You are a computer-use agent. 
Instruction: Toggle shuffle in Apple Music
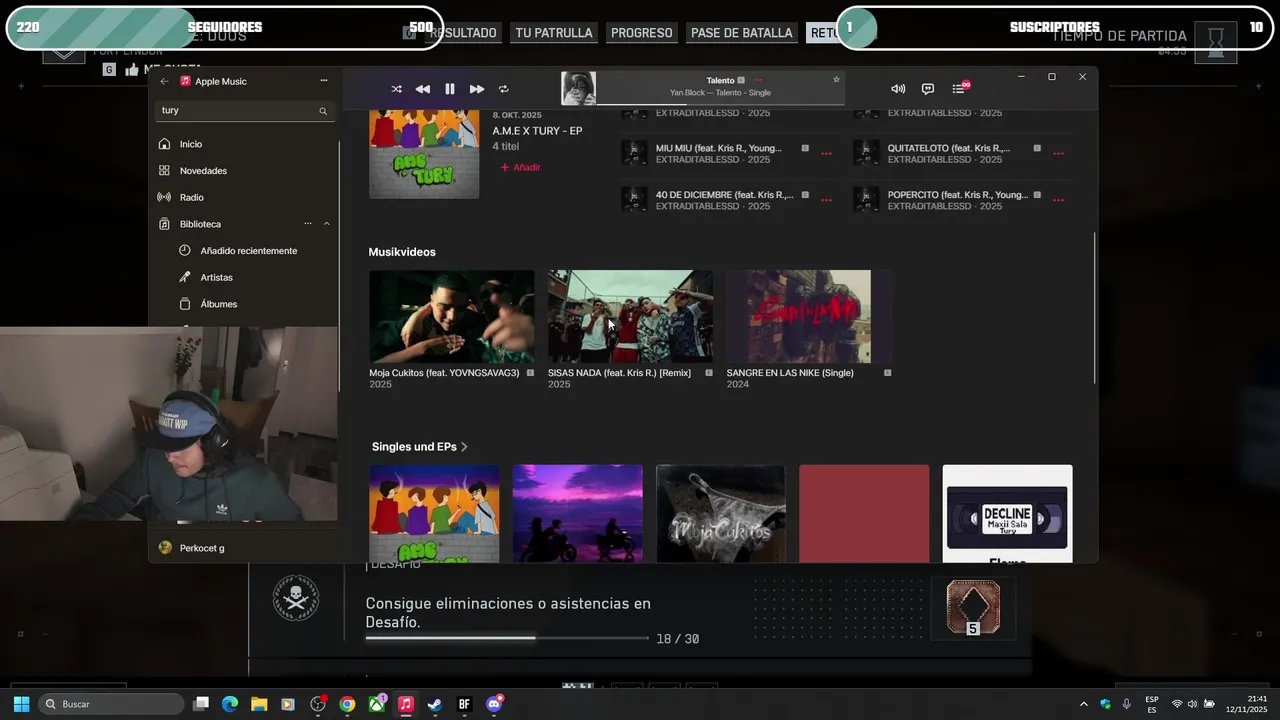(x=396, y=89)
